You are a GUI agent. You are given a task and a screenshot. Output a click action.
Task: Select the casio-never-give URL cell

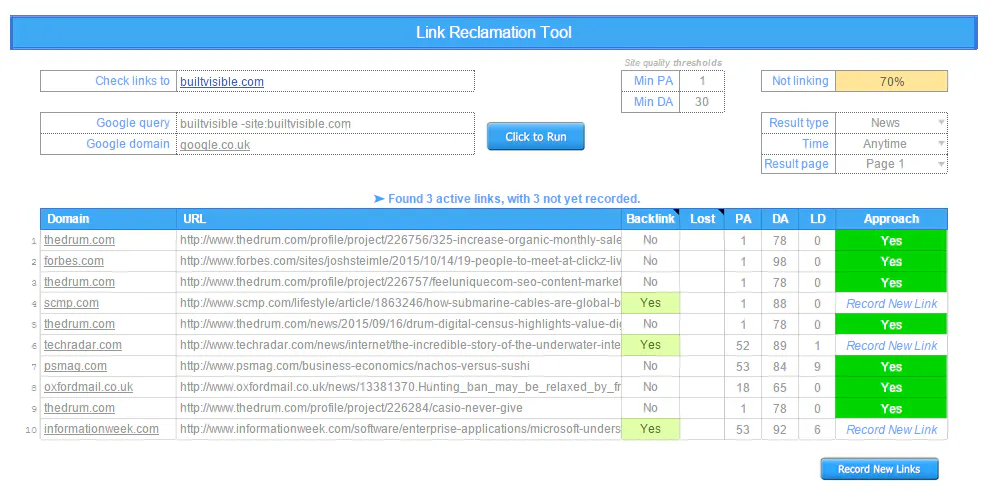[399, 408]
